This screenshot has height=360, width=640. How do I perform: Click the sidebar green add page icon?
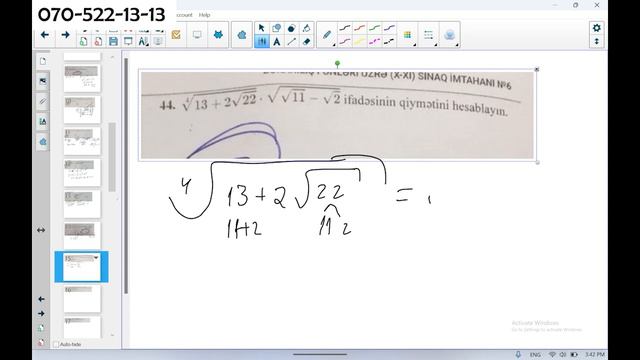(x=41, y=328)
